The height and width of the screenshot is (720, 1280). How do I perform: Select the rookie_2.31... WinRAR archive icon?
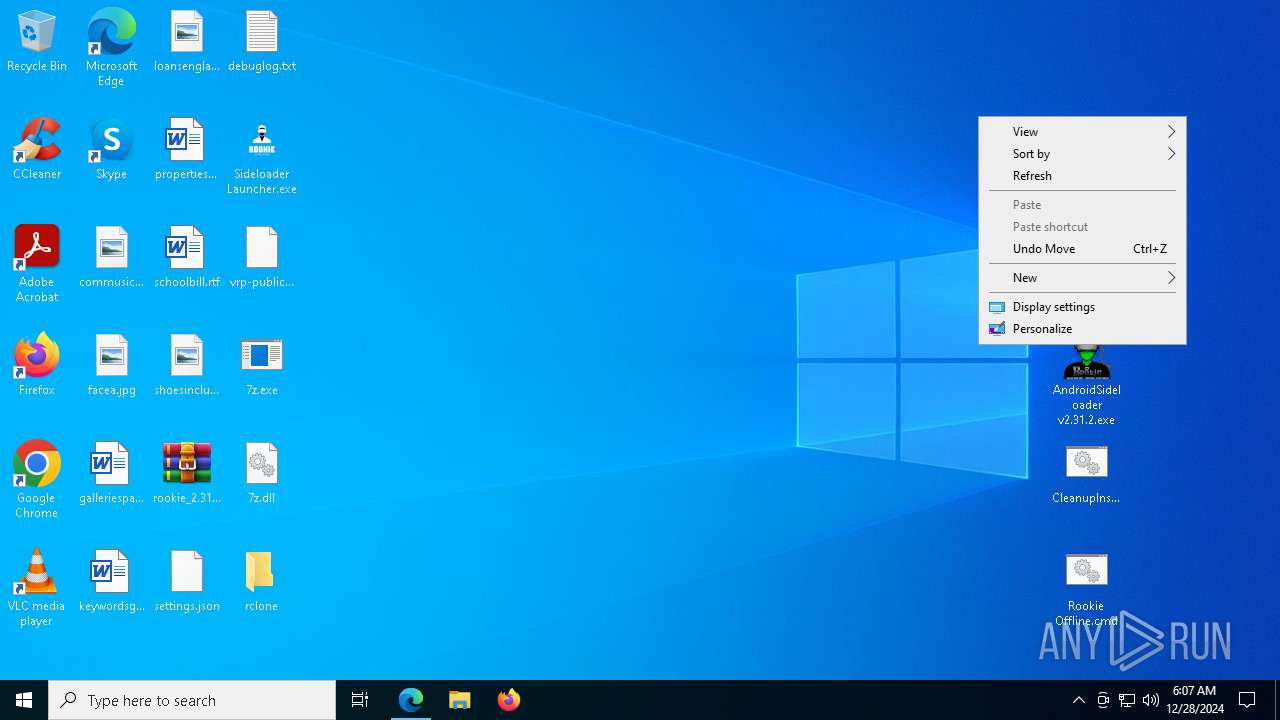click(x=187, y=474)
